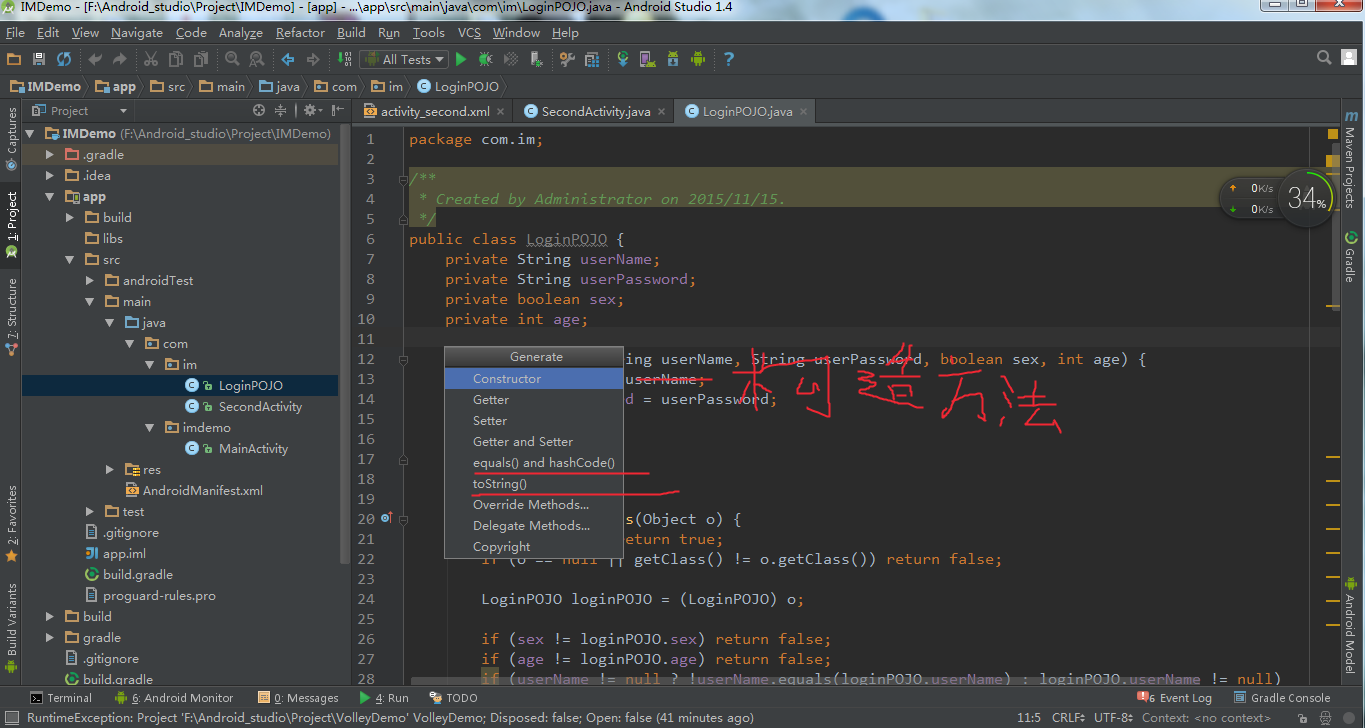
Task: Open the Project panel gear settings
Action: (311, 111)
